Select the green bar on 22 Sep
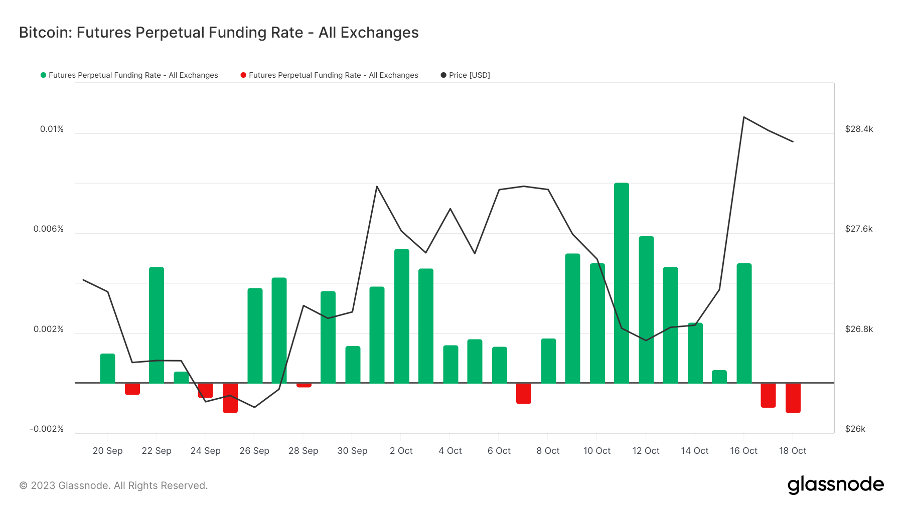The width and height of the screenshot is (904, 508). (156, 324)
